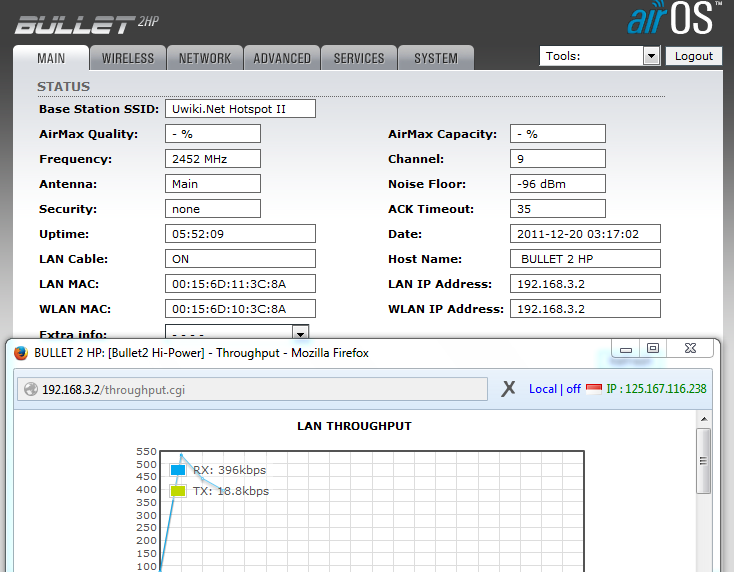The width and height of the screenshot is (734, 572).
Task: Click the Bullet 2HP logo
Action: tap(87, 24)
